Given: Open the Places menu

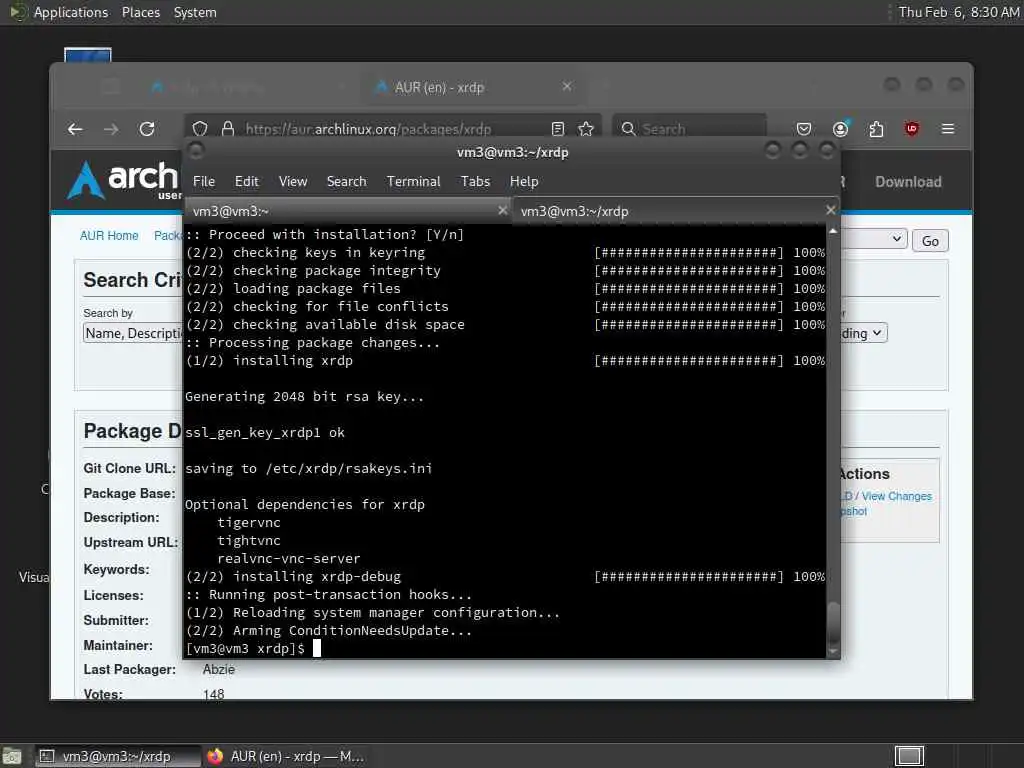Looking at the screenshot, I should pyautogui.click(x=141, y=12).
